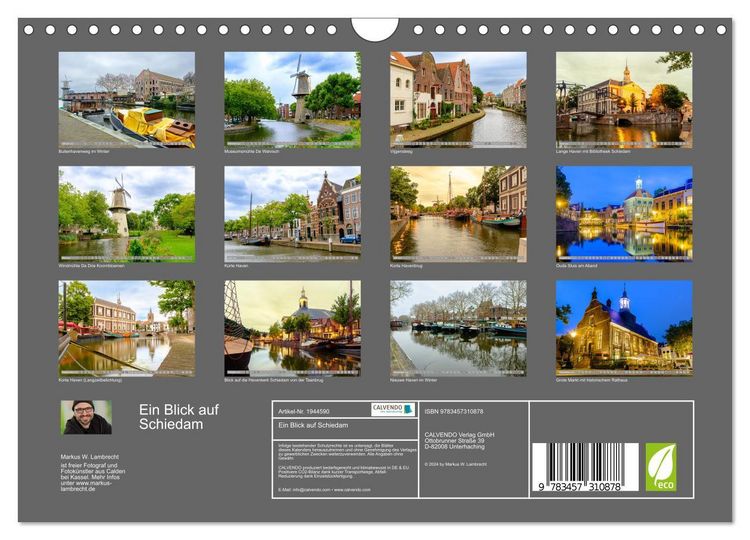Click the caption 'Buitenhavenweg im Winter'
750x540 pixels.
coord(84,151)
